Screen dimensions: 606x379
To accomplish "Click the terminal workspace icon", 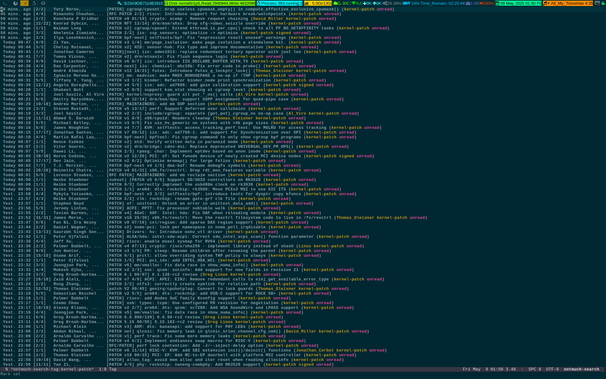I will (x=5, y=3).
